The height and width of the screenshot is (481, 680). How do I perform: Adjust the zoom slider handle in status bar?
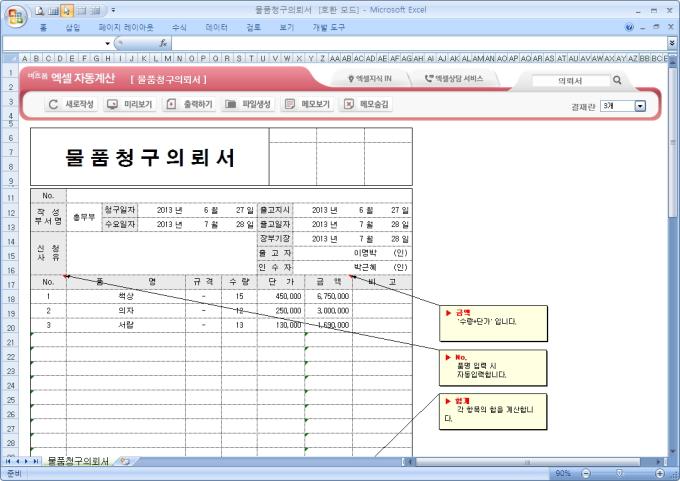(619, 473)
